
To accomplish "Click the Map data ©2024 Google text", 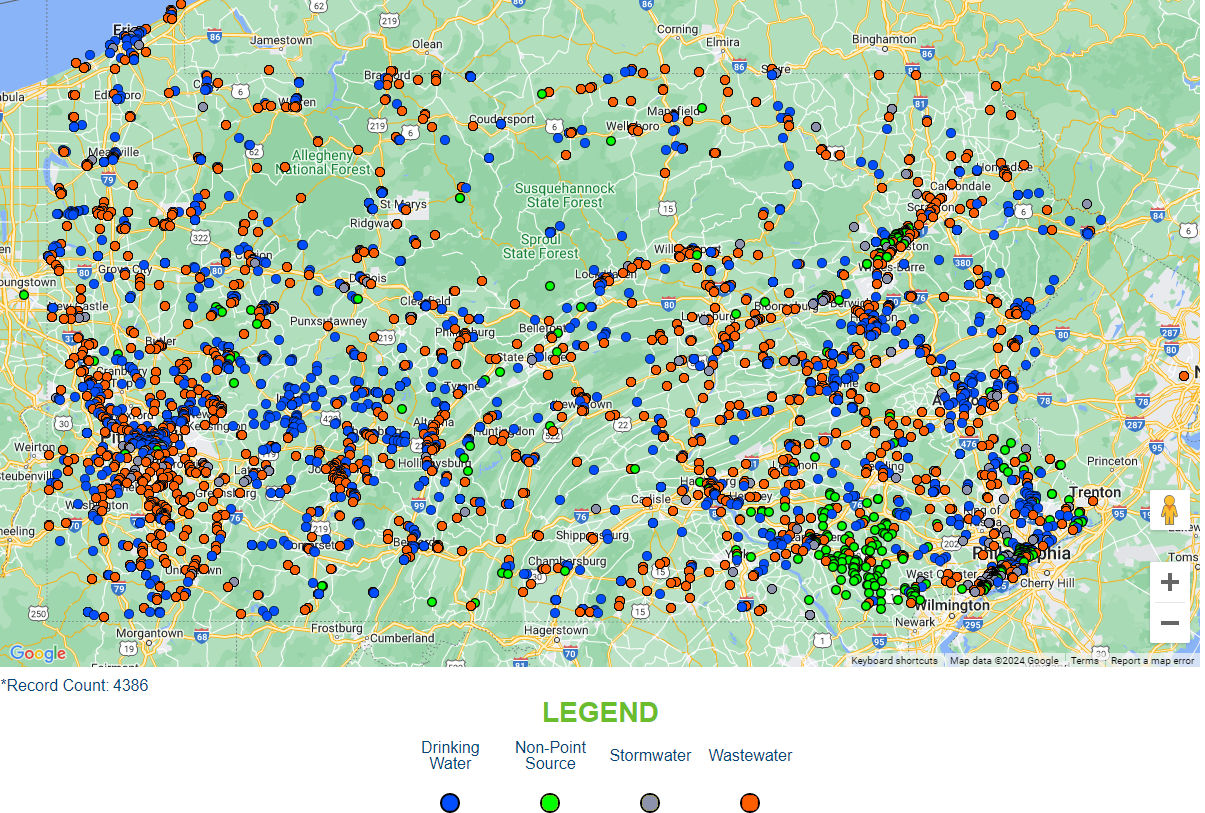I will (1004, 661).
